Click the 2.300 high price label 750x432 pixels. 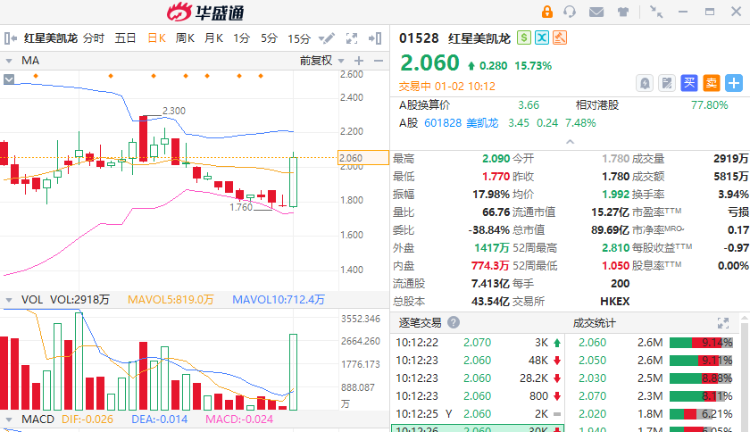[174, 111]
